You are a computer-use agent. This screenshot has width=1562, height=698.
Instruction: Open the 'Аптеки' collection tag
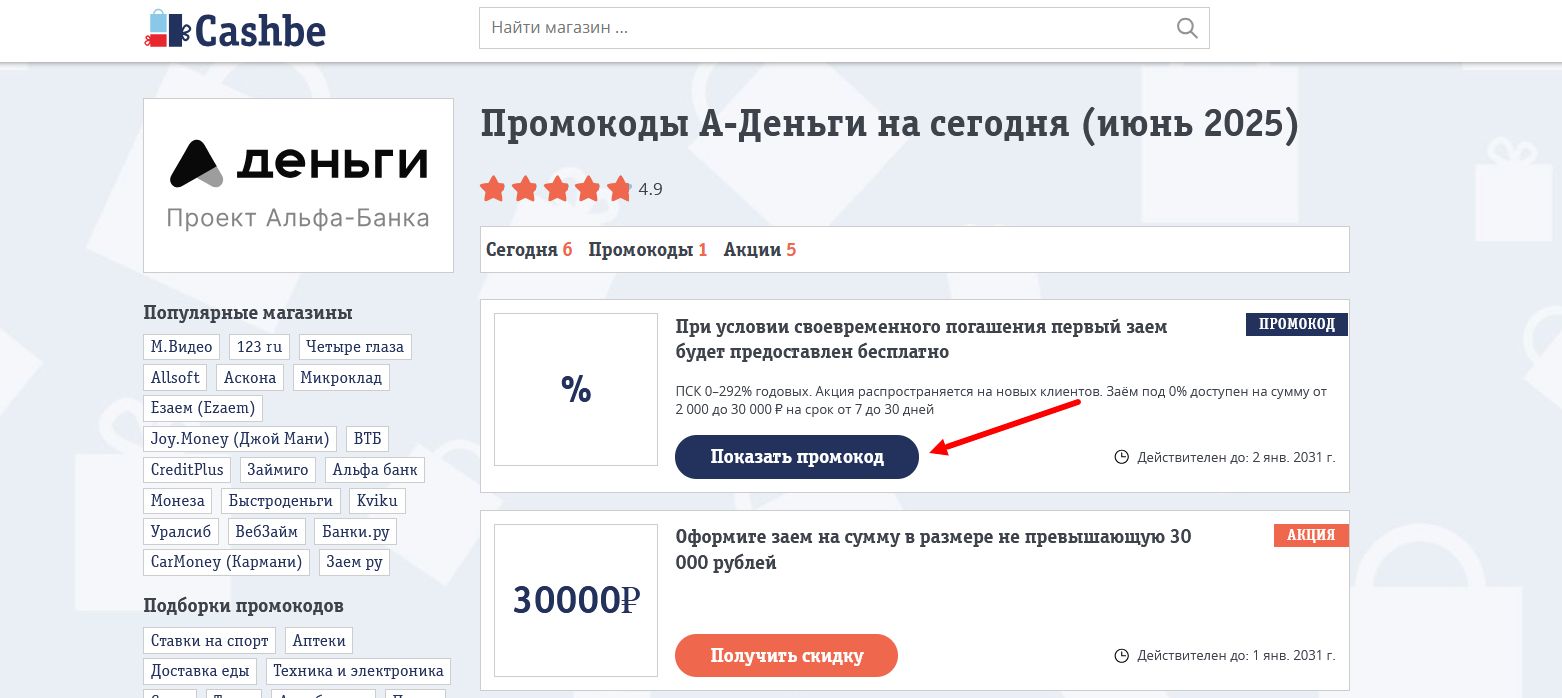pyautogui.click(x=320, y=641)
